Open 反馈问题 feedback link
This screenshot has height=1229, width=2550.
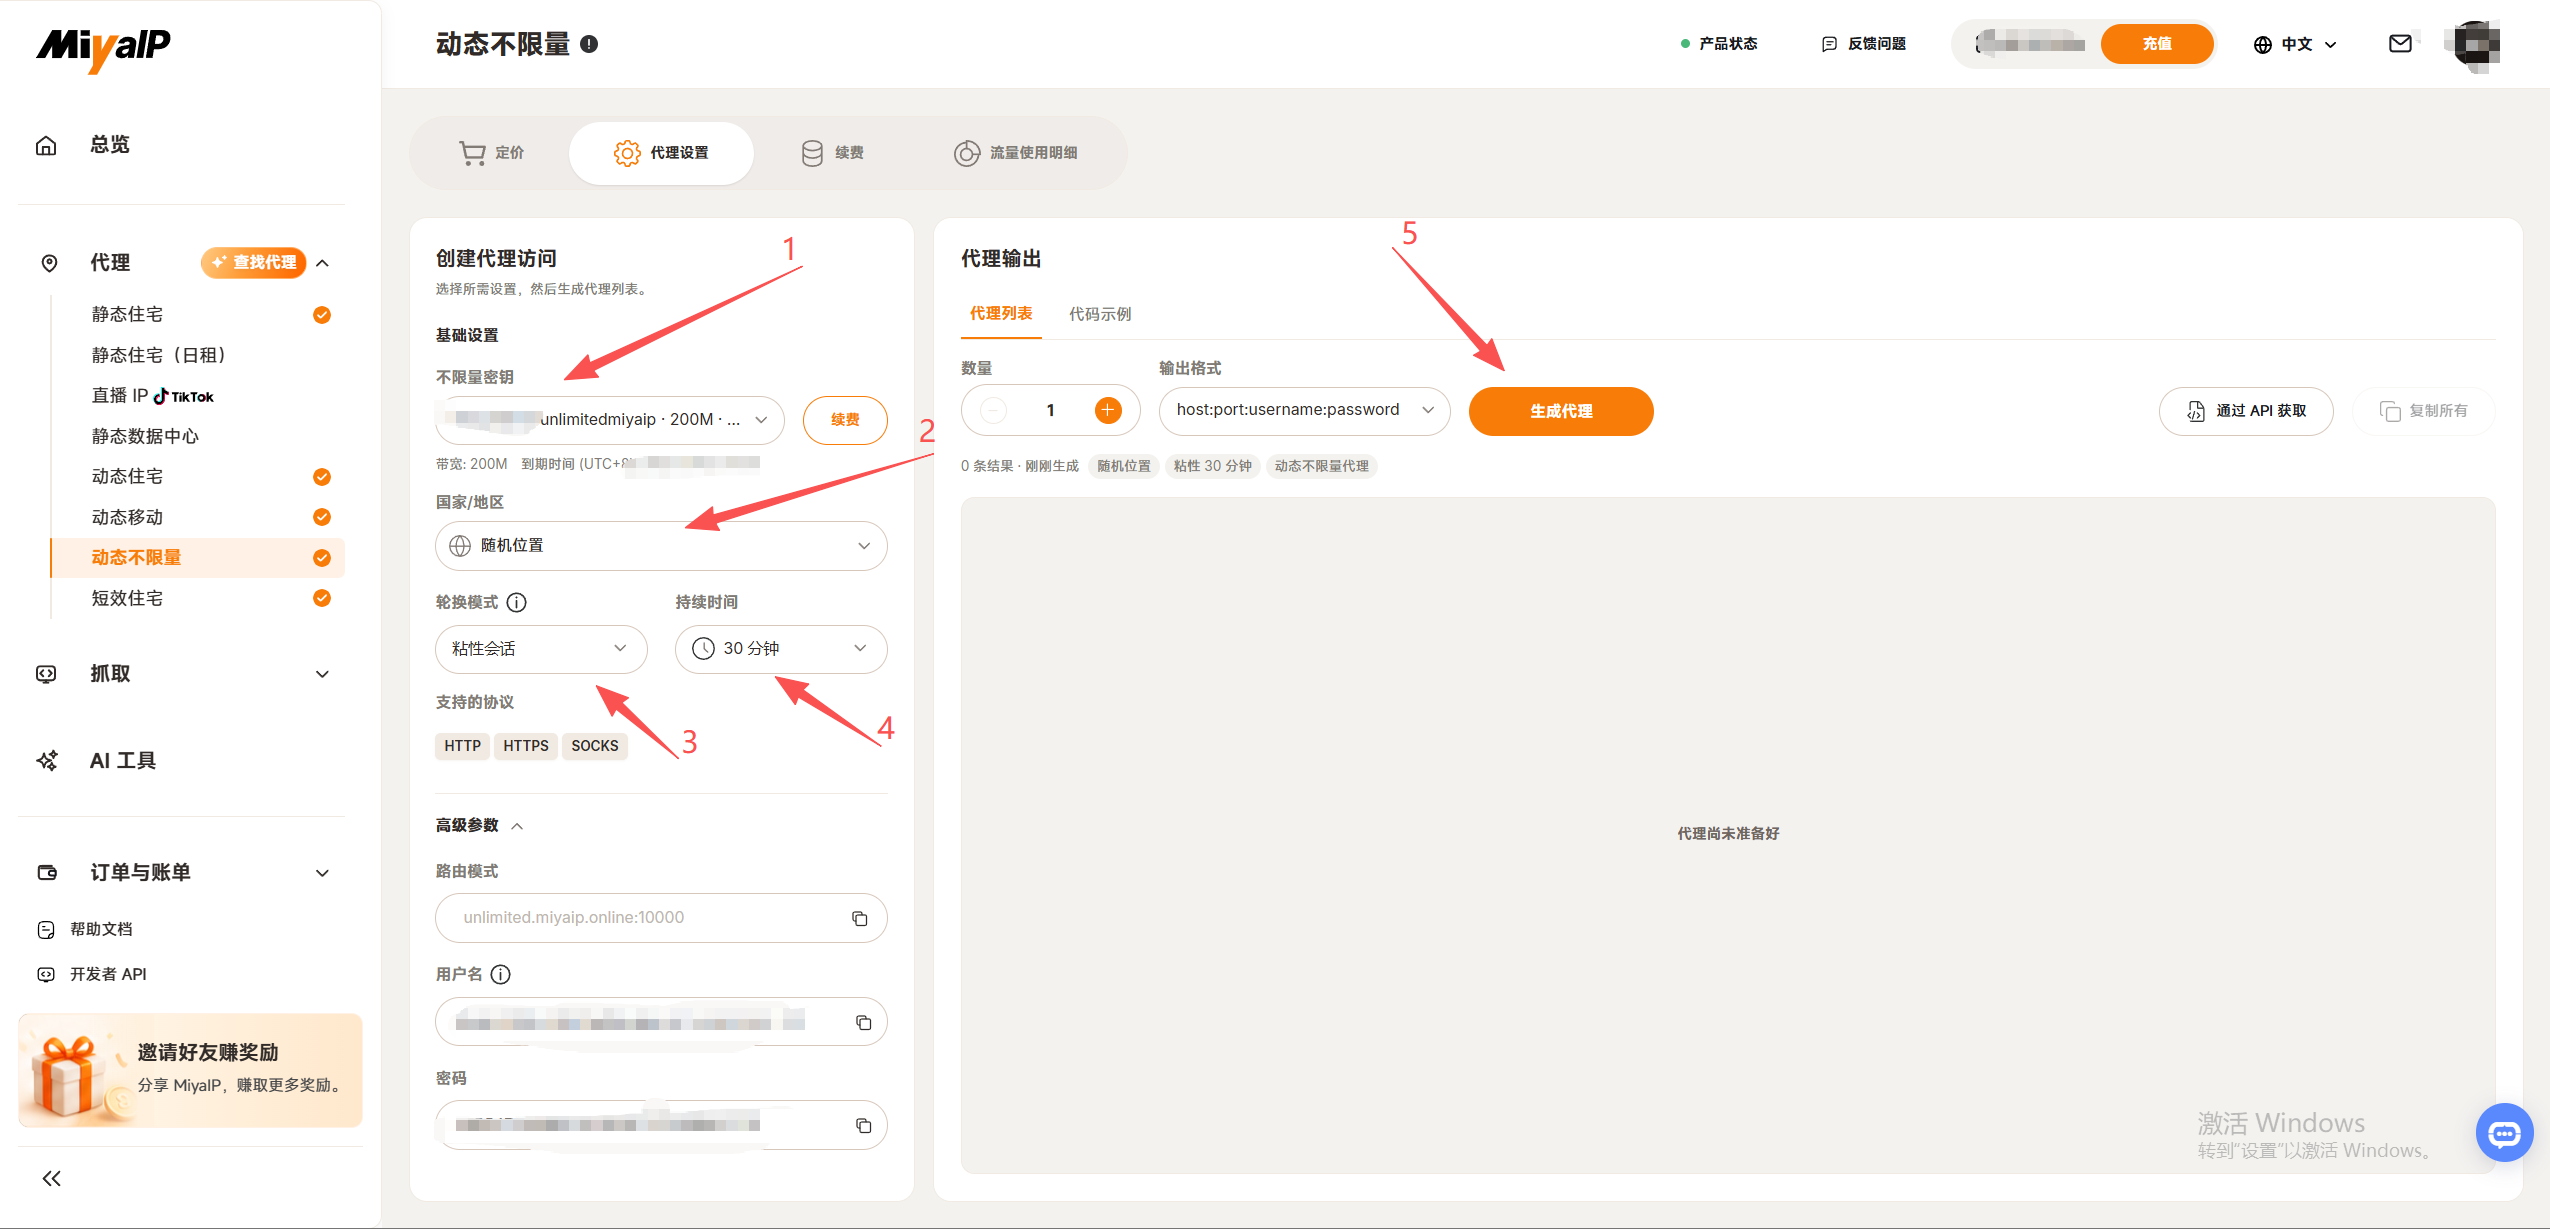(1864, 44)
